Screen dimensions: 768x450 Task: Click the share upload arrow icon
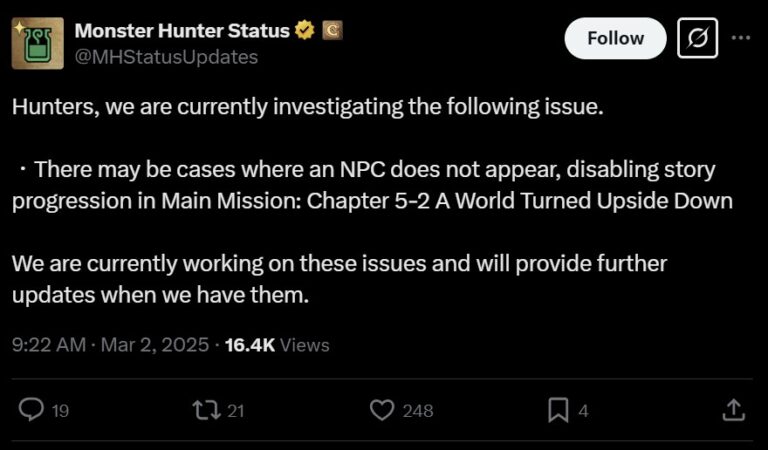click(733, 409)
